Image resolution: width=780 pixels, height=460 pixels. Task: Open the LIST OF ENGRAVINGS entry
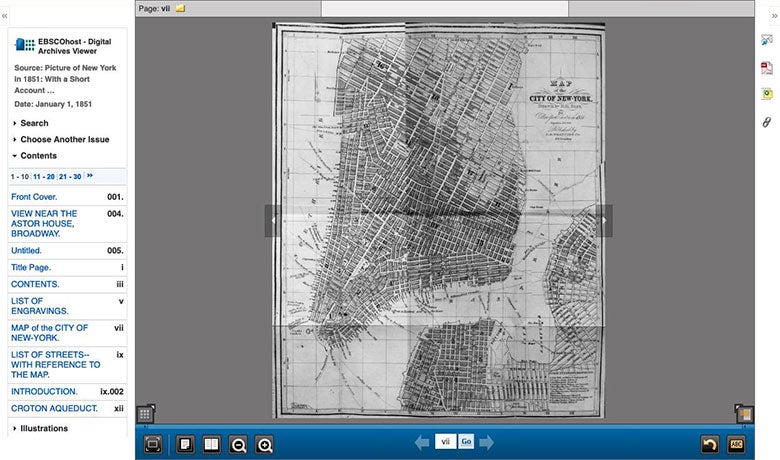pos(39,306)
